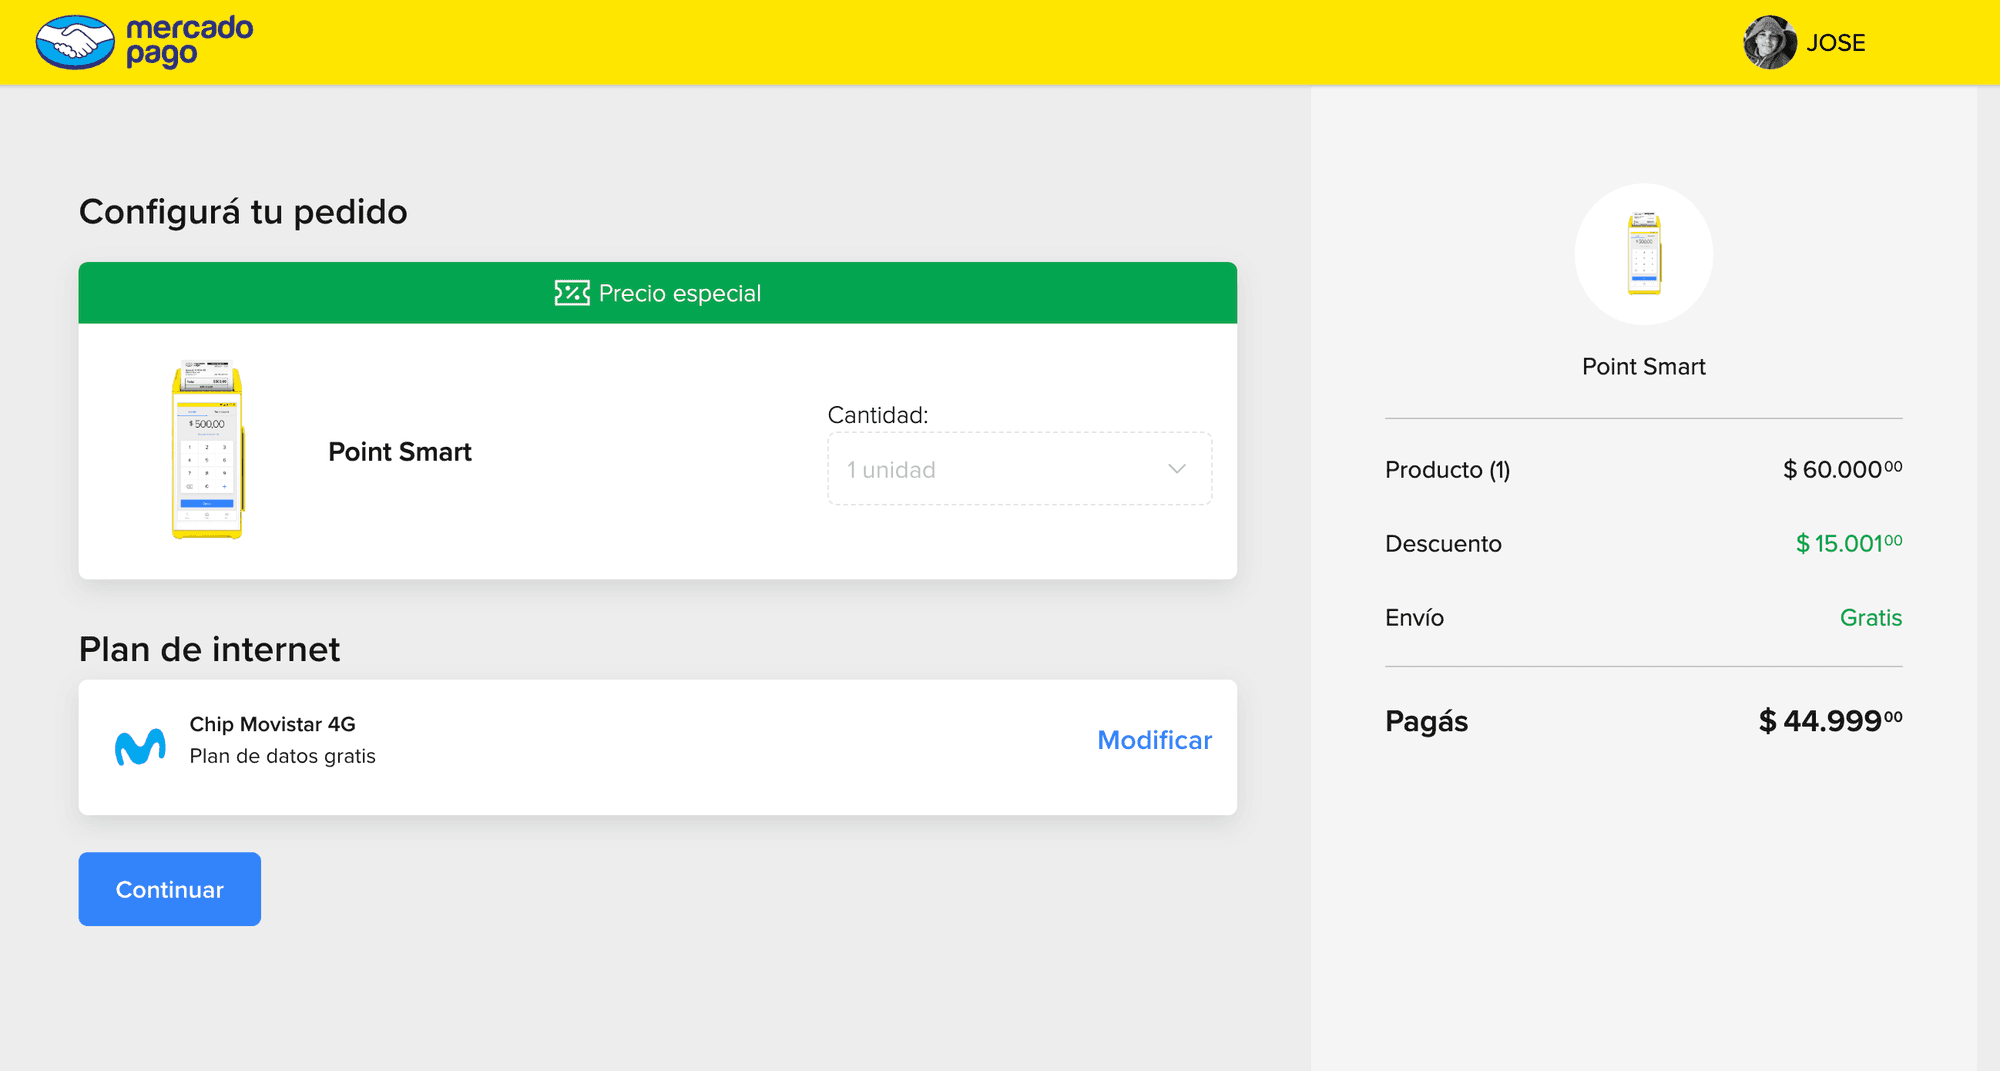Click the 'Configurá tu pedido' heading
Image resolution: width=2000 pixels, height=1071 pixels.
tap(243, 212)
